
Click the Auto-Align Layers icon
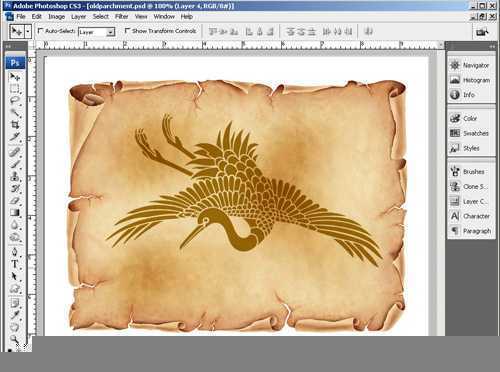pos(368,32)
